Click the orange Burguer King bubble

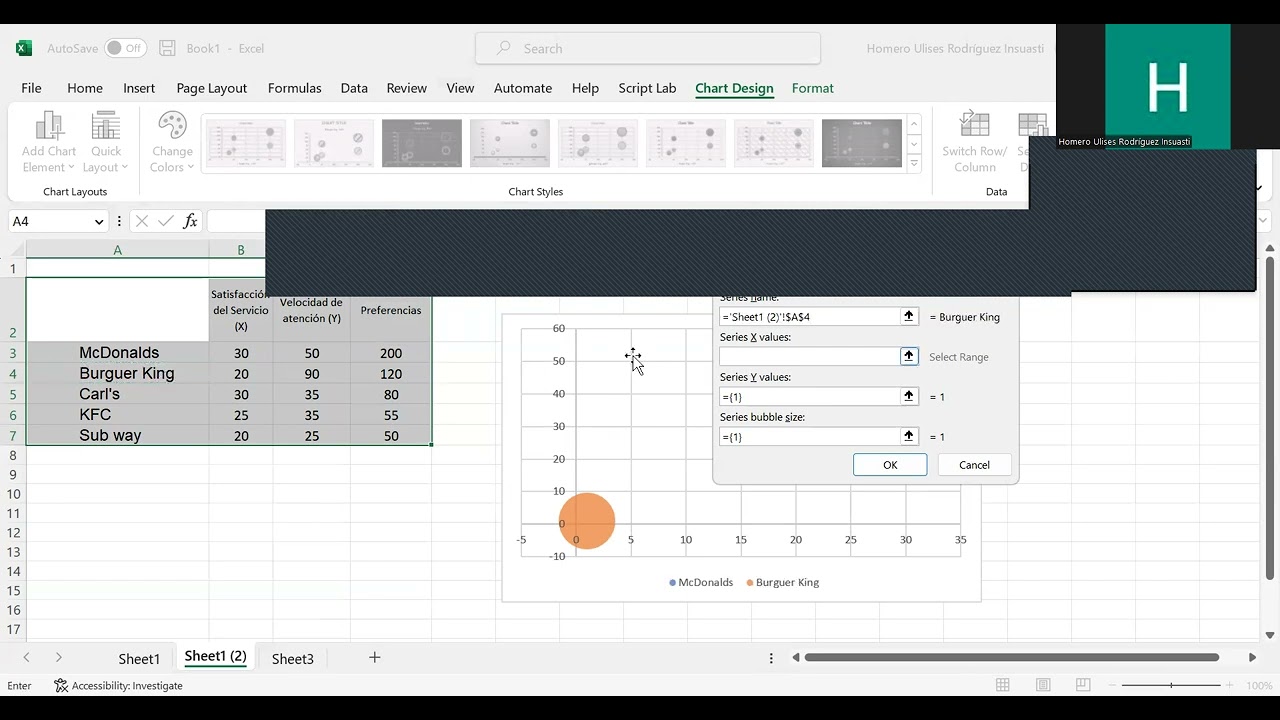point(587,521)
